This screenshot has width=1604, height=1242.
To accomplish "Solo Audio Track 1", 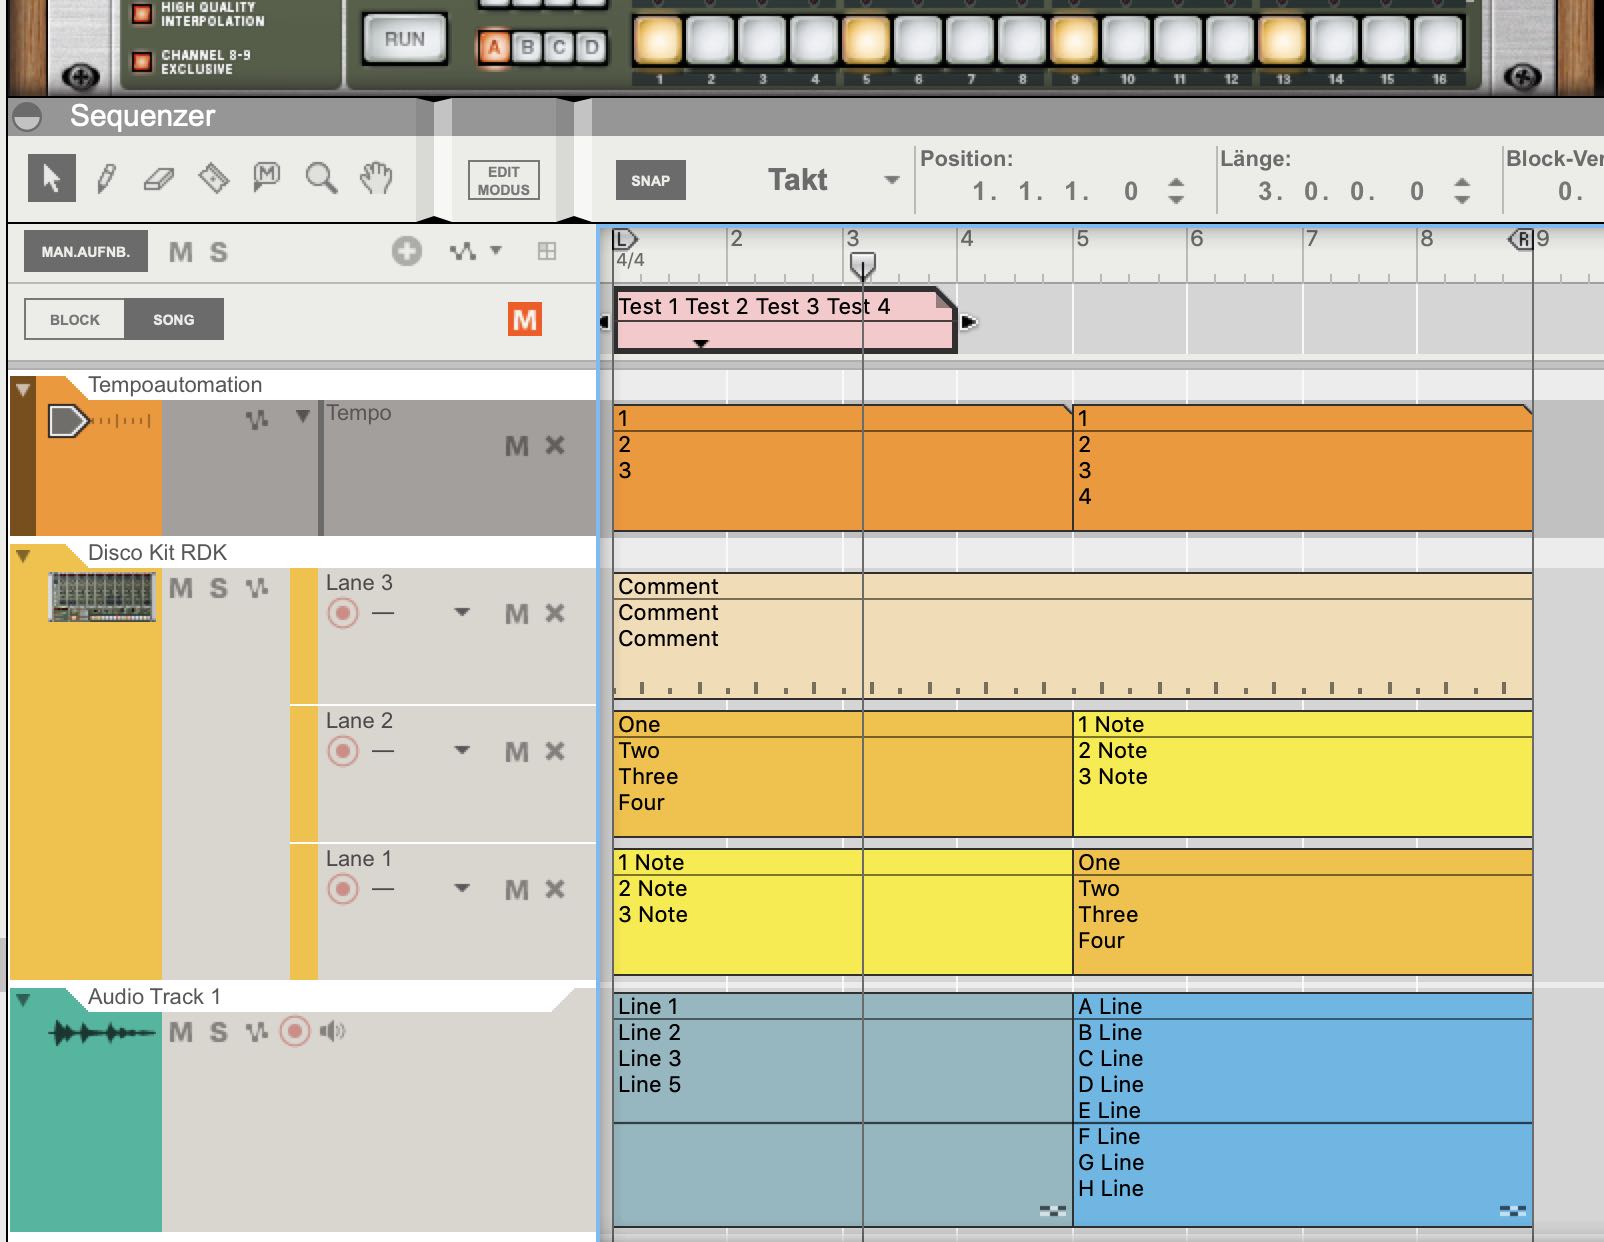I will (x=218, y=1032).
